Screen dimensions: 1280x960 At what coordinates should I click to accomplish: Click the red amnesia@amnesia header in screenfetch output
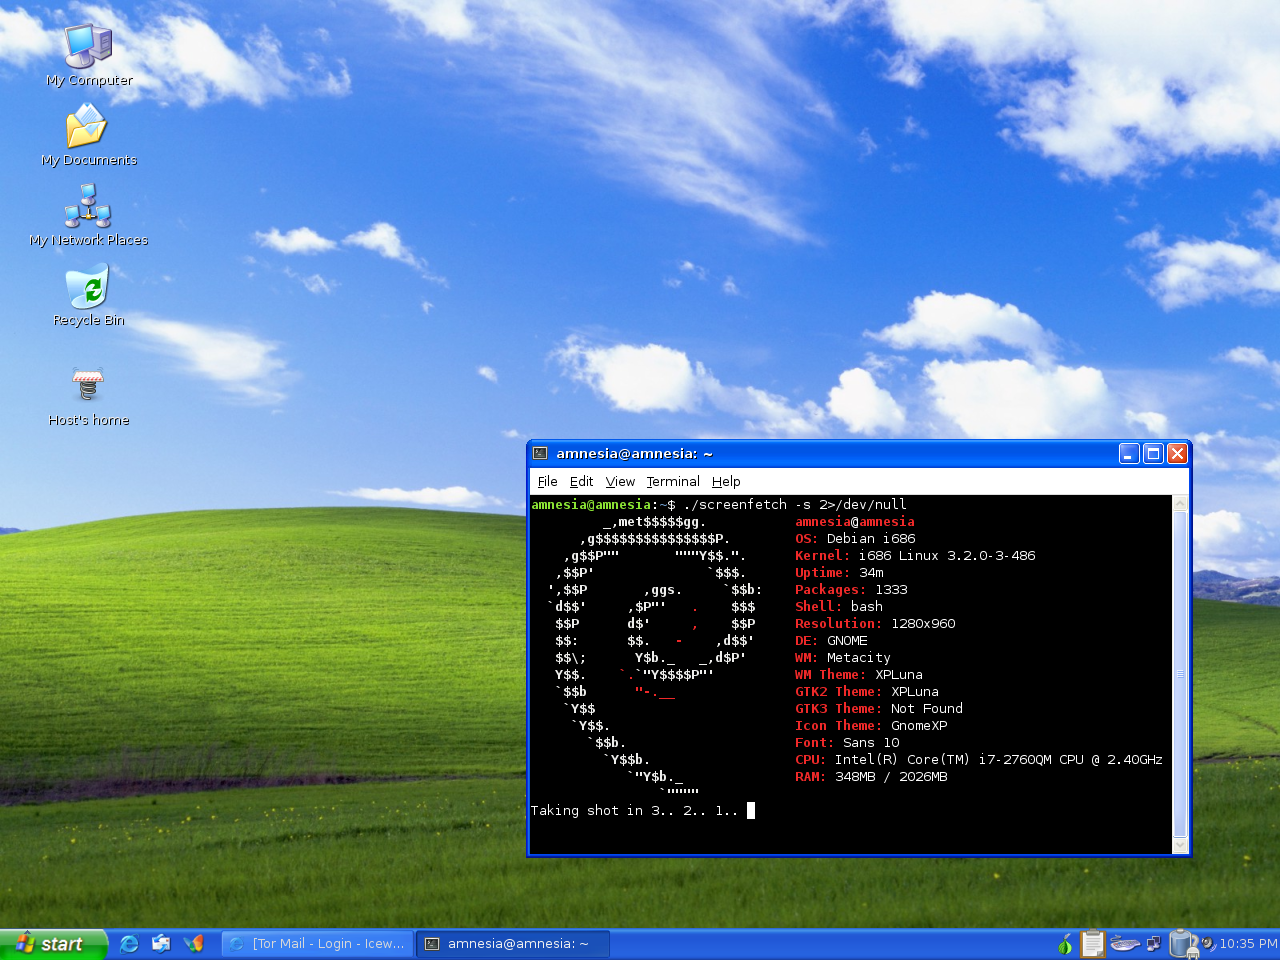[x=855, y=521]
